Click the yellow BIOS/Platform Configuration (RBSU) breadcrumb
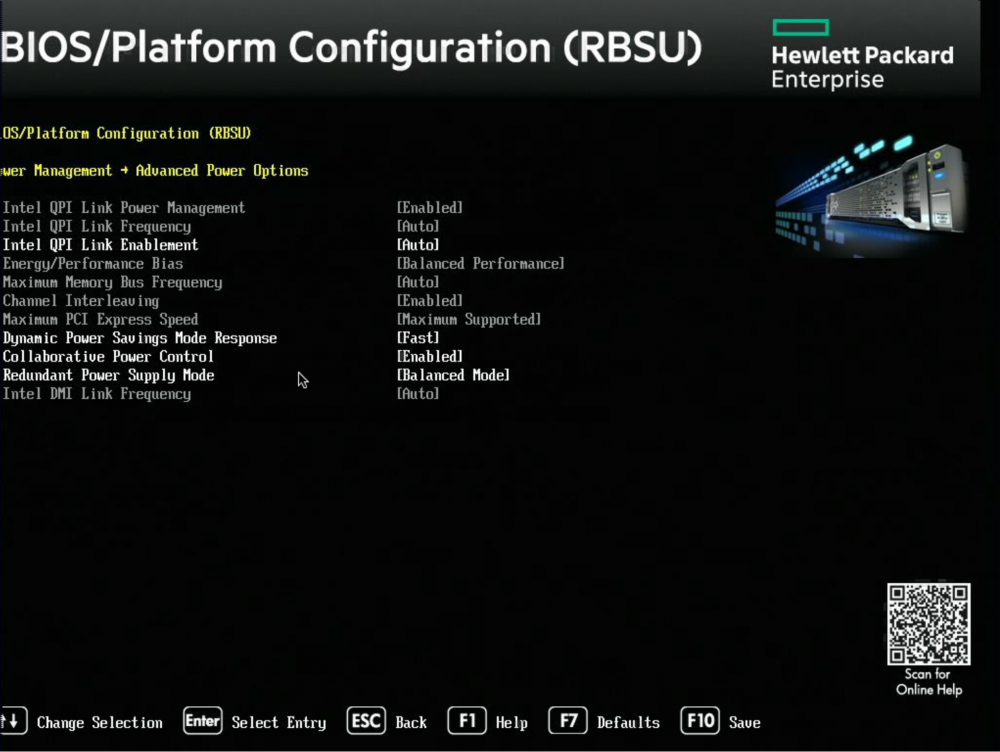The image size is (1000, 752). tap(126, 133)
